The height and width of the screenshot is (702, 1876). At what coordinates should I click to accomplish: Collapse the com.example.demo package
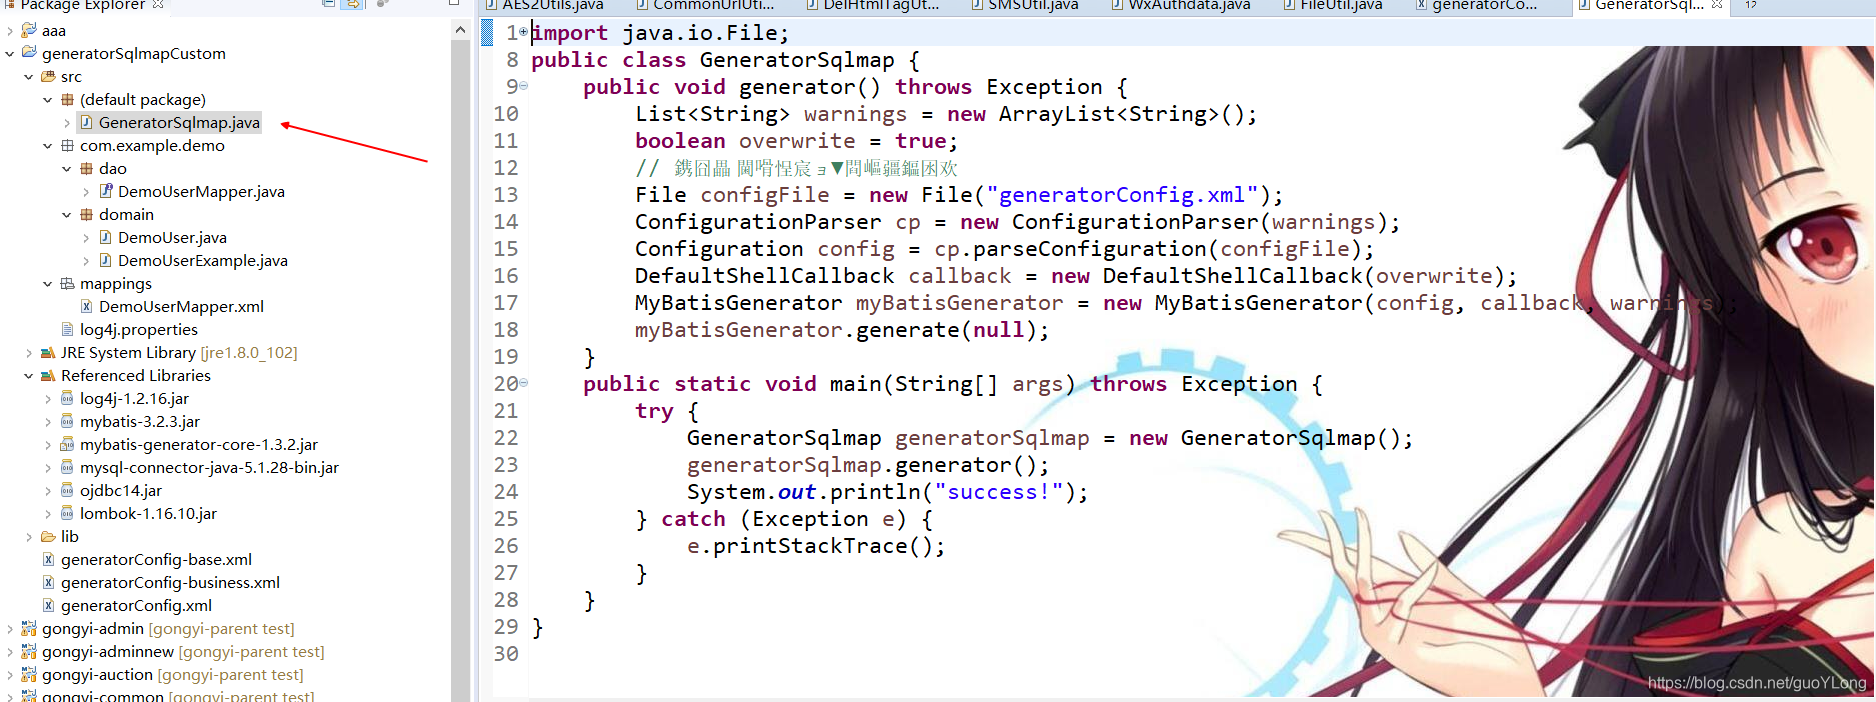click(48, 145)
